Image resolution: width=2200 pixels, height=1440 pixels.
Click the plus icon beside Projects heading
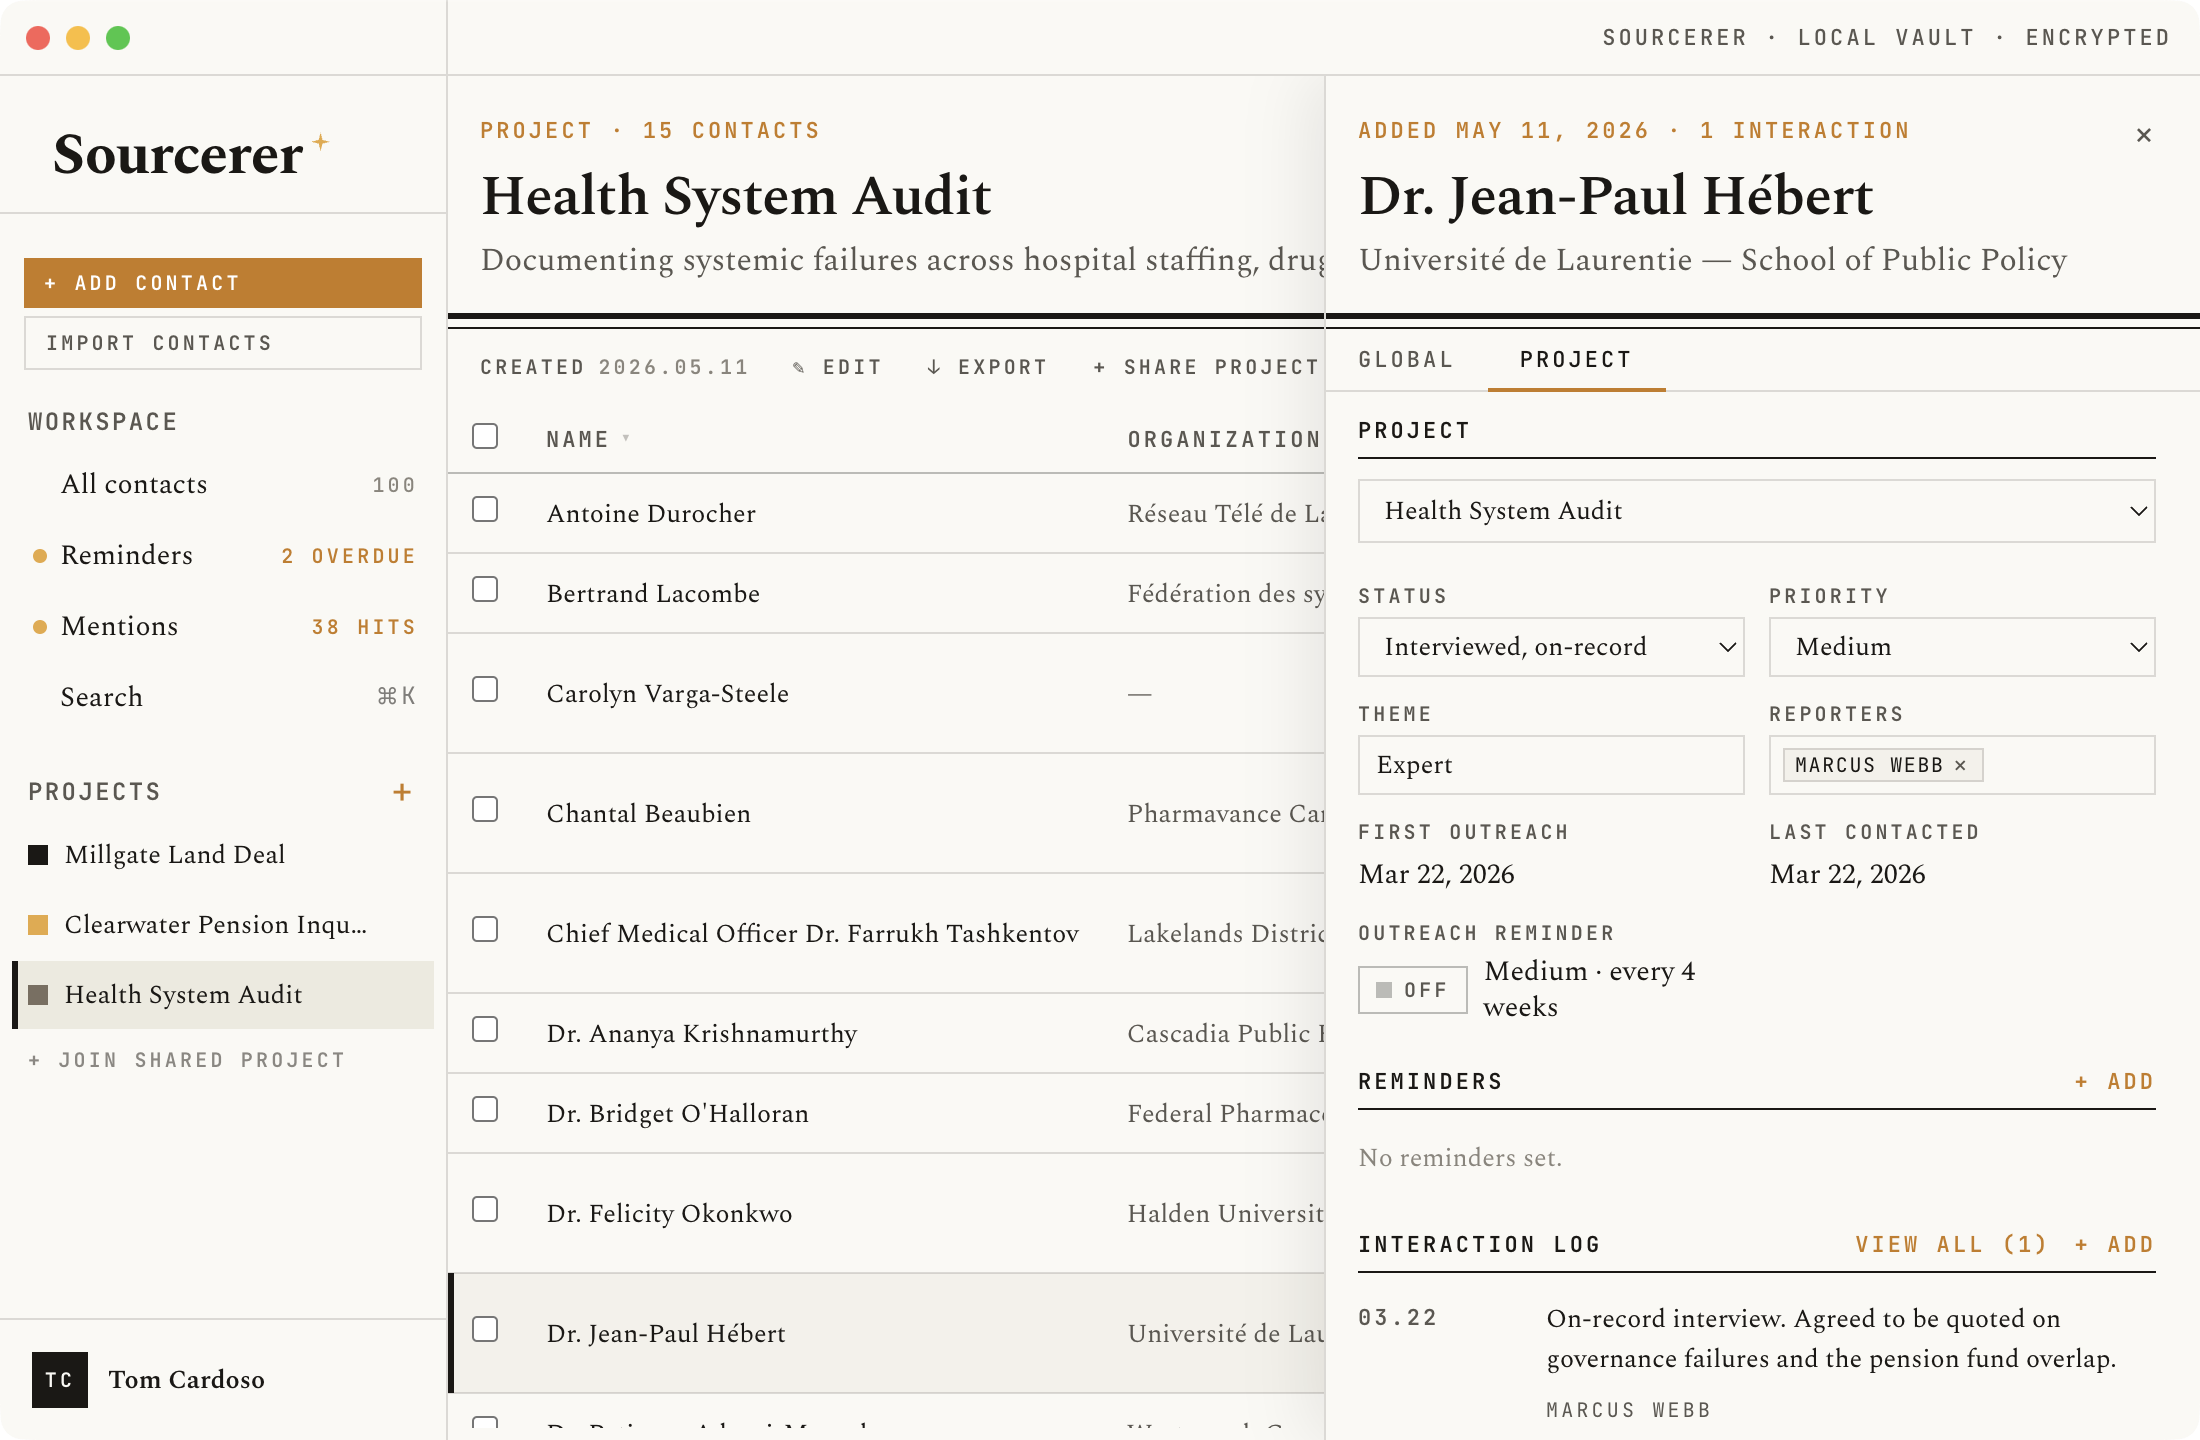coord(402,792)
